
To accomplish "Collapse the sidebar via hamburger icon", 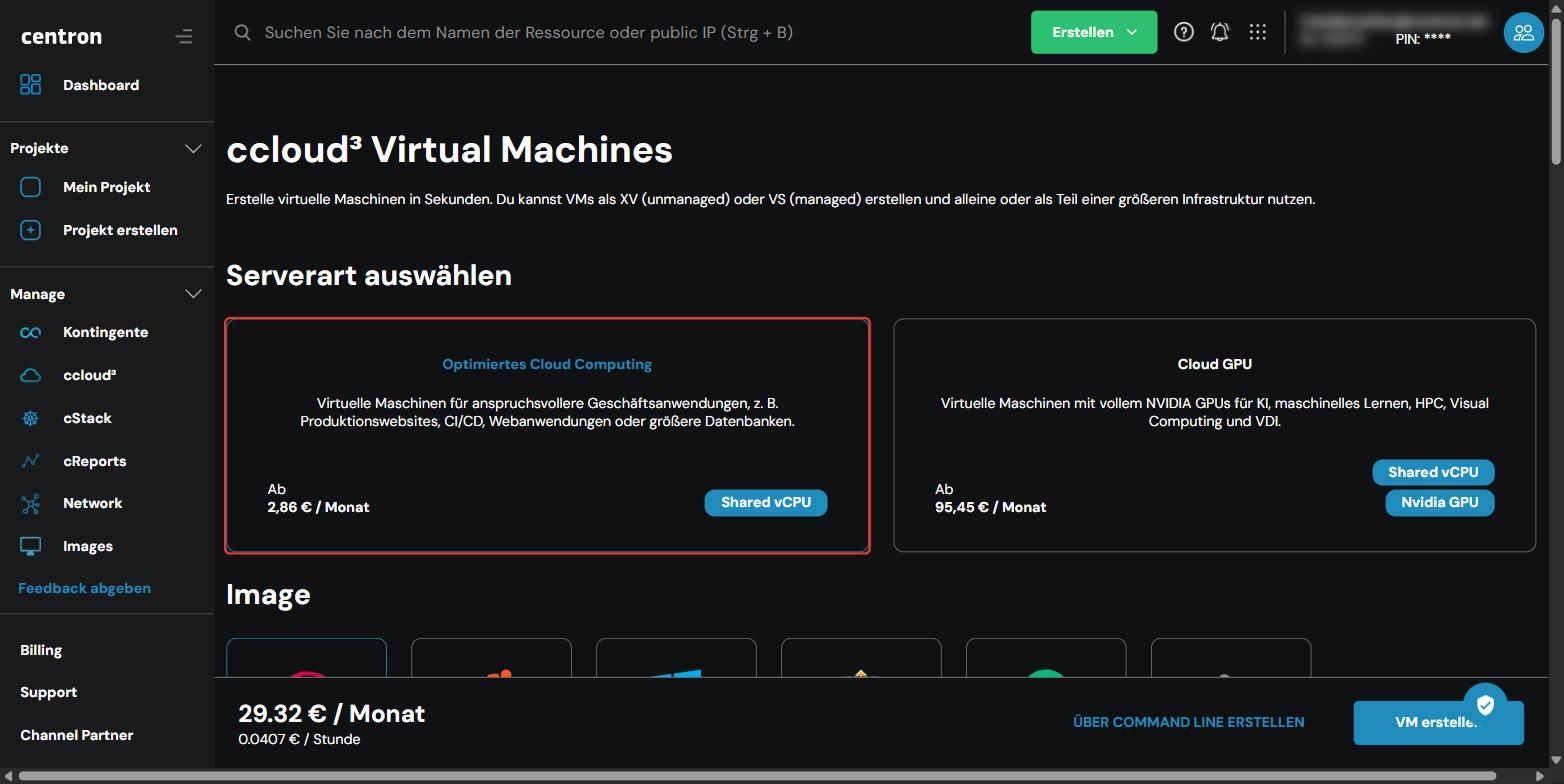I will (183, 37).
